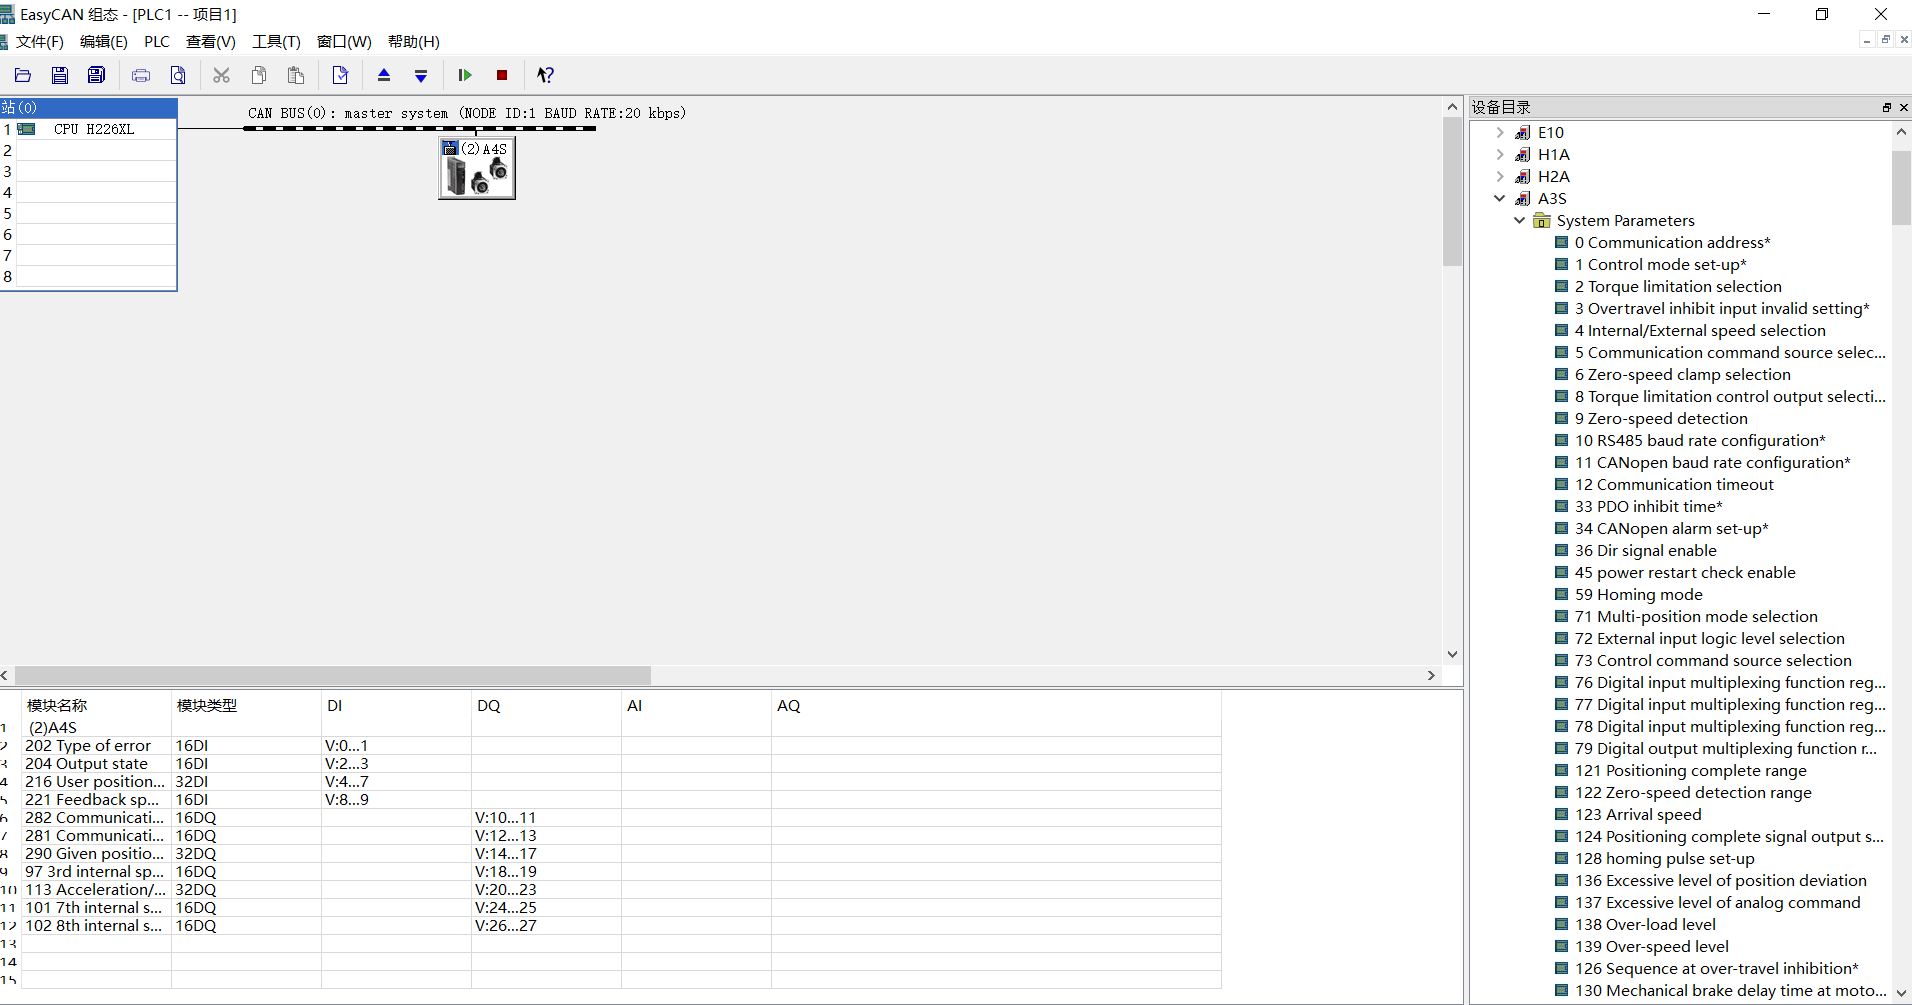The height and width of the screenshot is (1005, 1912).
Task: Click the compile/check document icon
Action: [340, 75]
